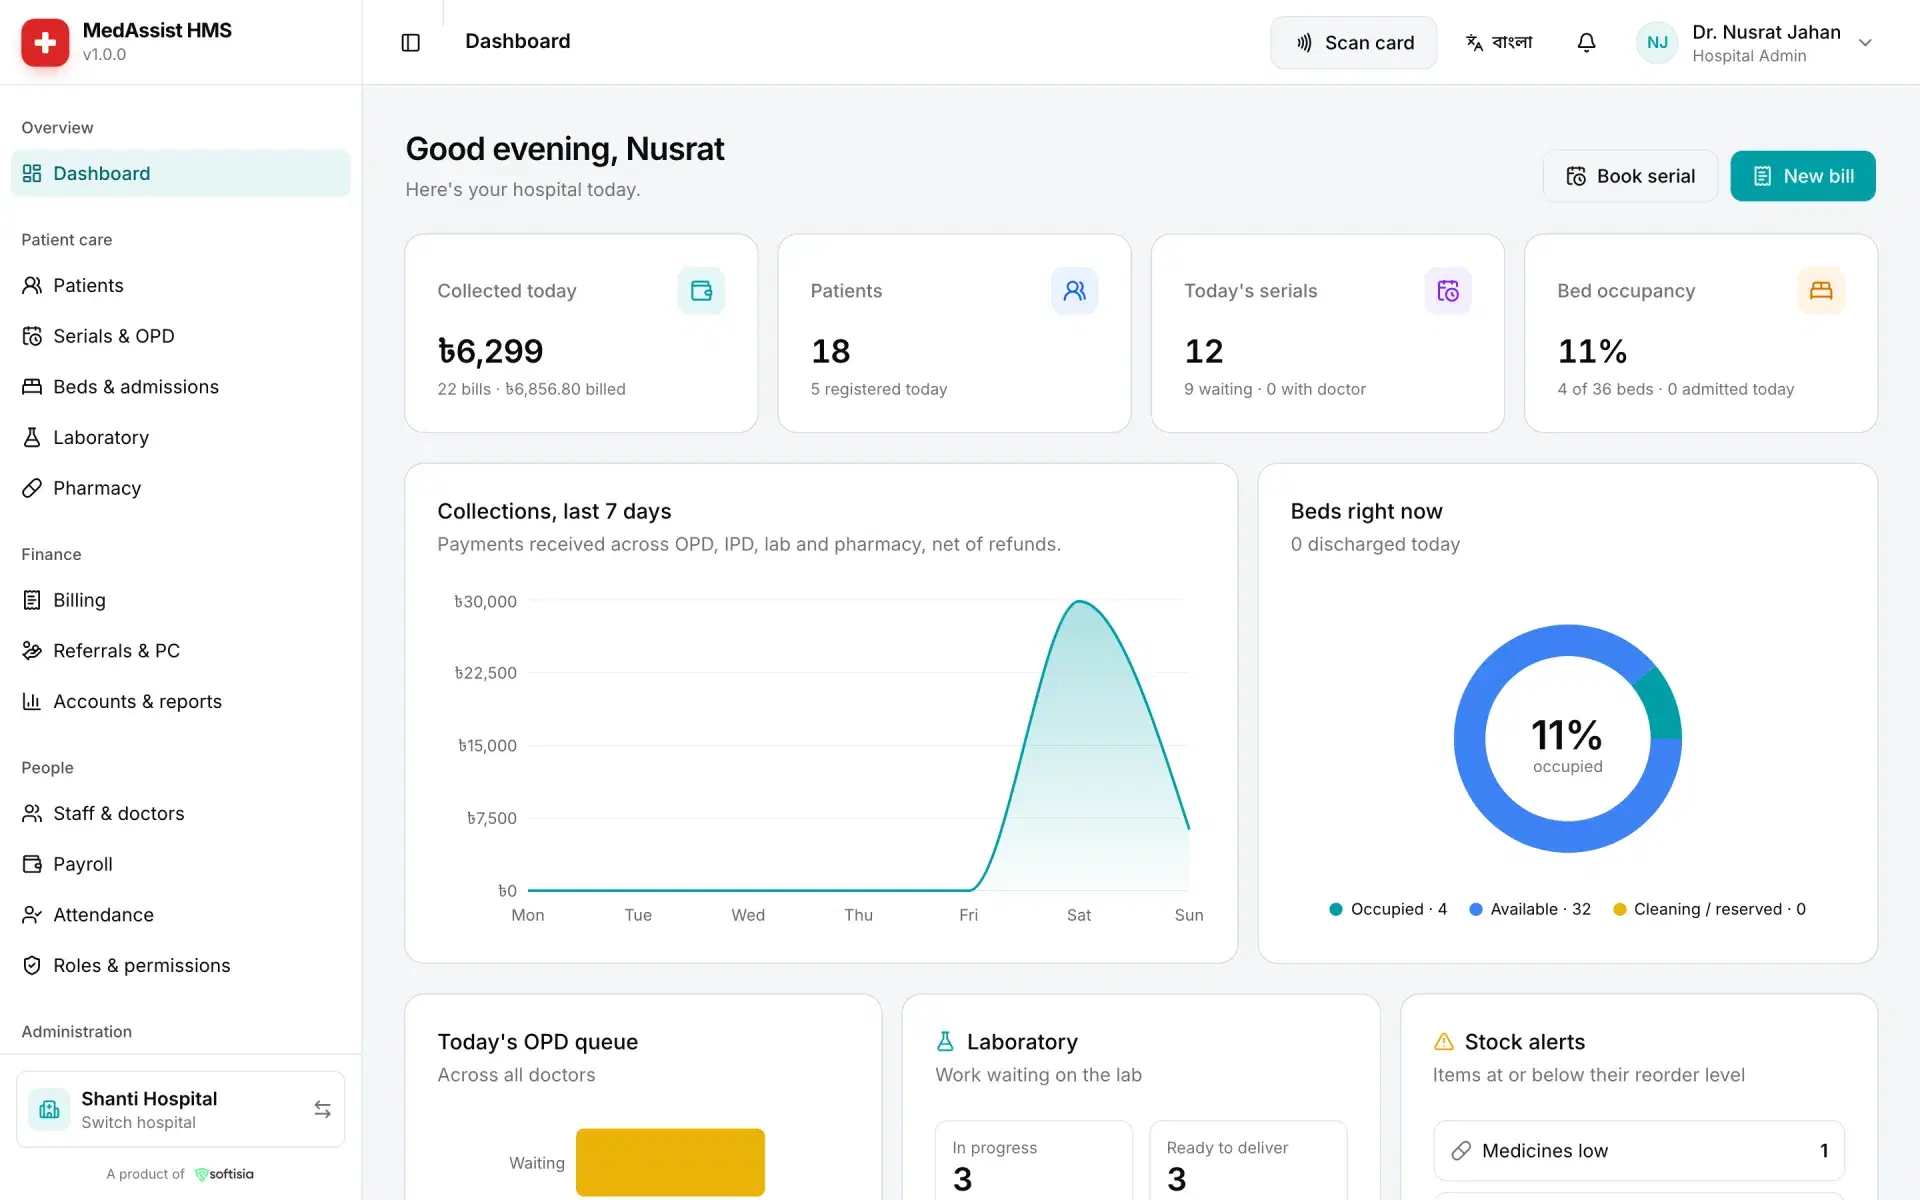
Task: Open Staff & doctors page
Action: pos(180,813)
